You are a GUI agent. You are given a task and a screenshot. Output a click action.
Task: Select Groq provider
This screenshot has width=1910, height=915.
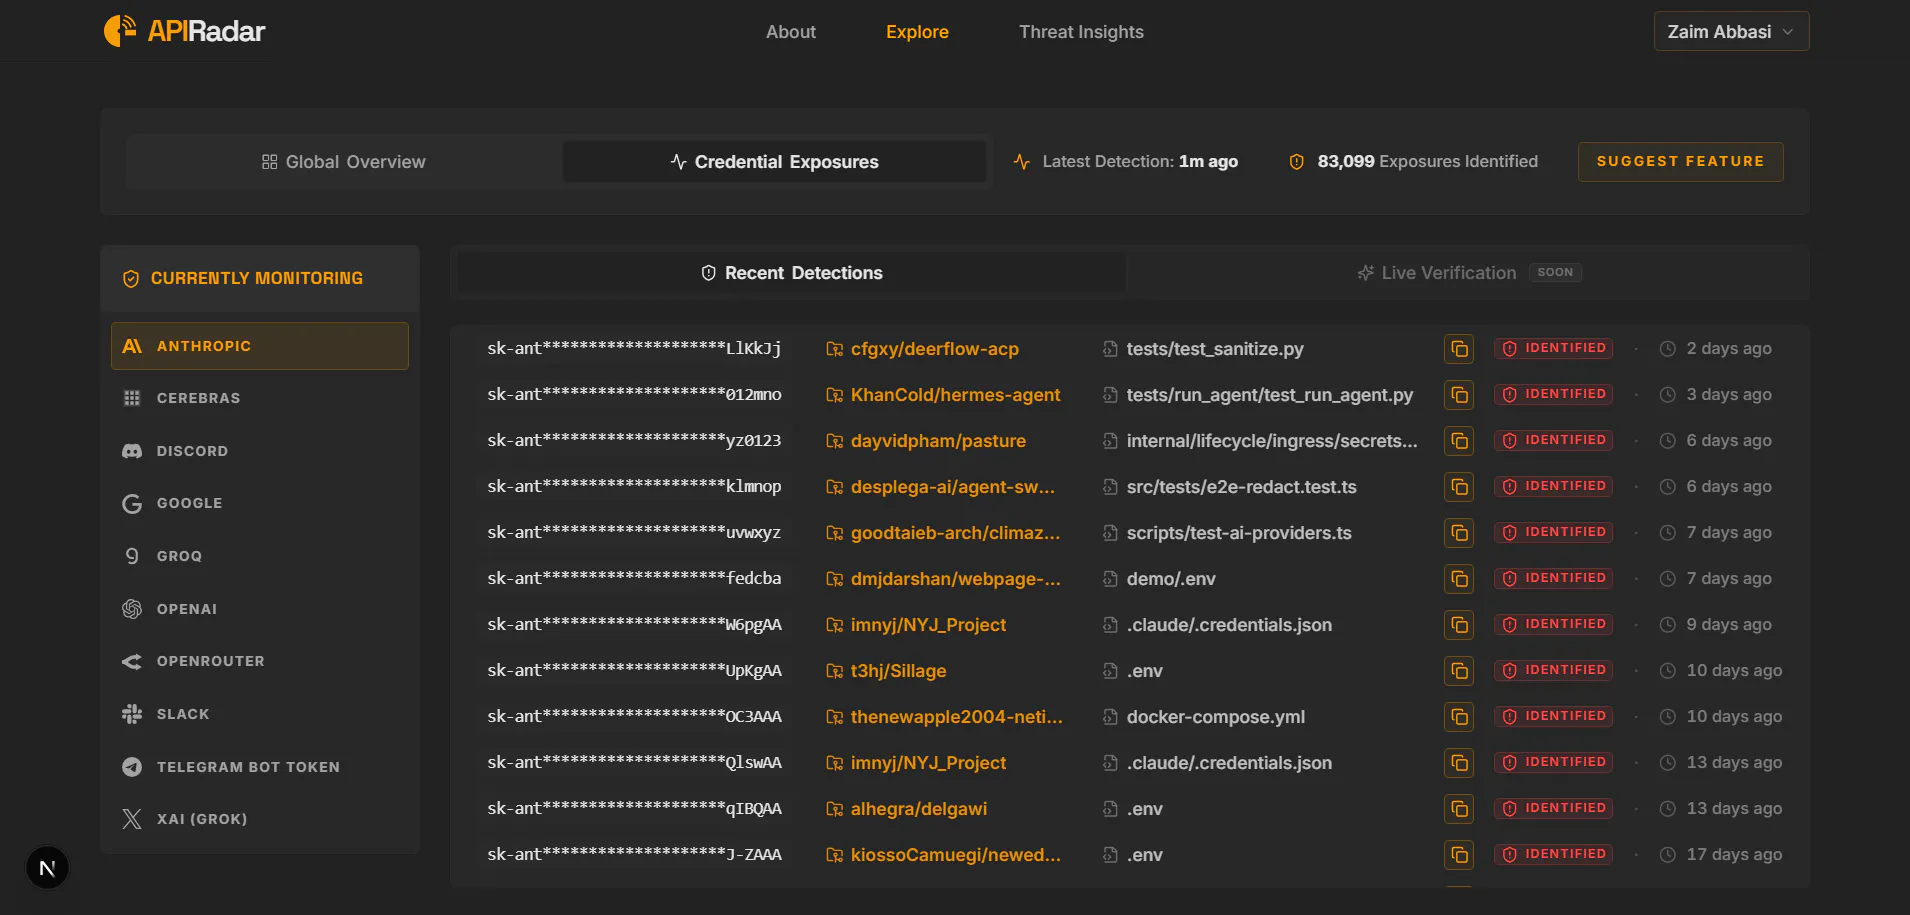(x=260, y=556)
